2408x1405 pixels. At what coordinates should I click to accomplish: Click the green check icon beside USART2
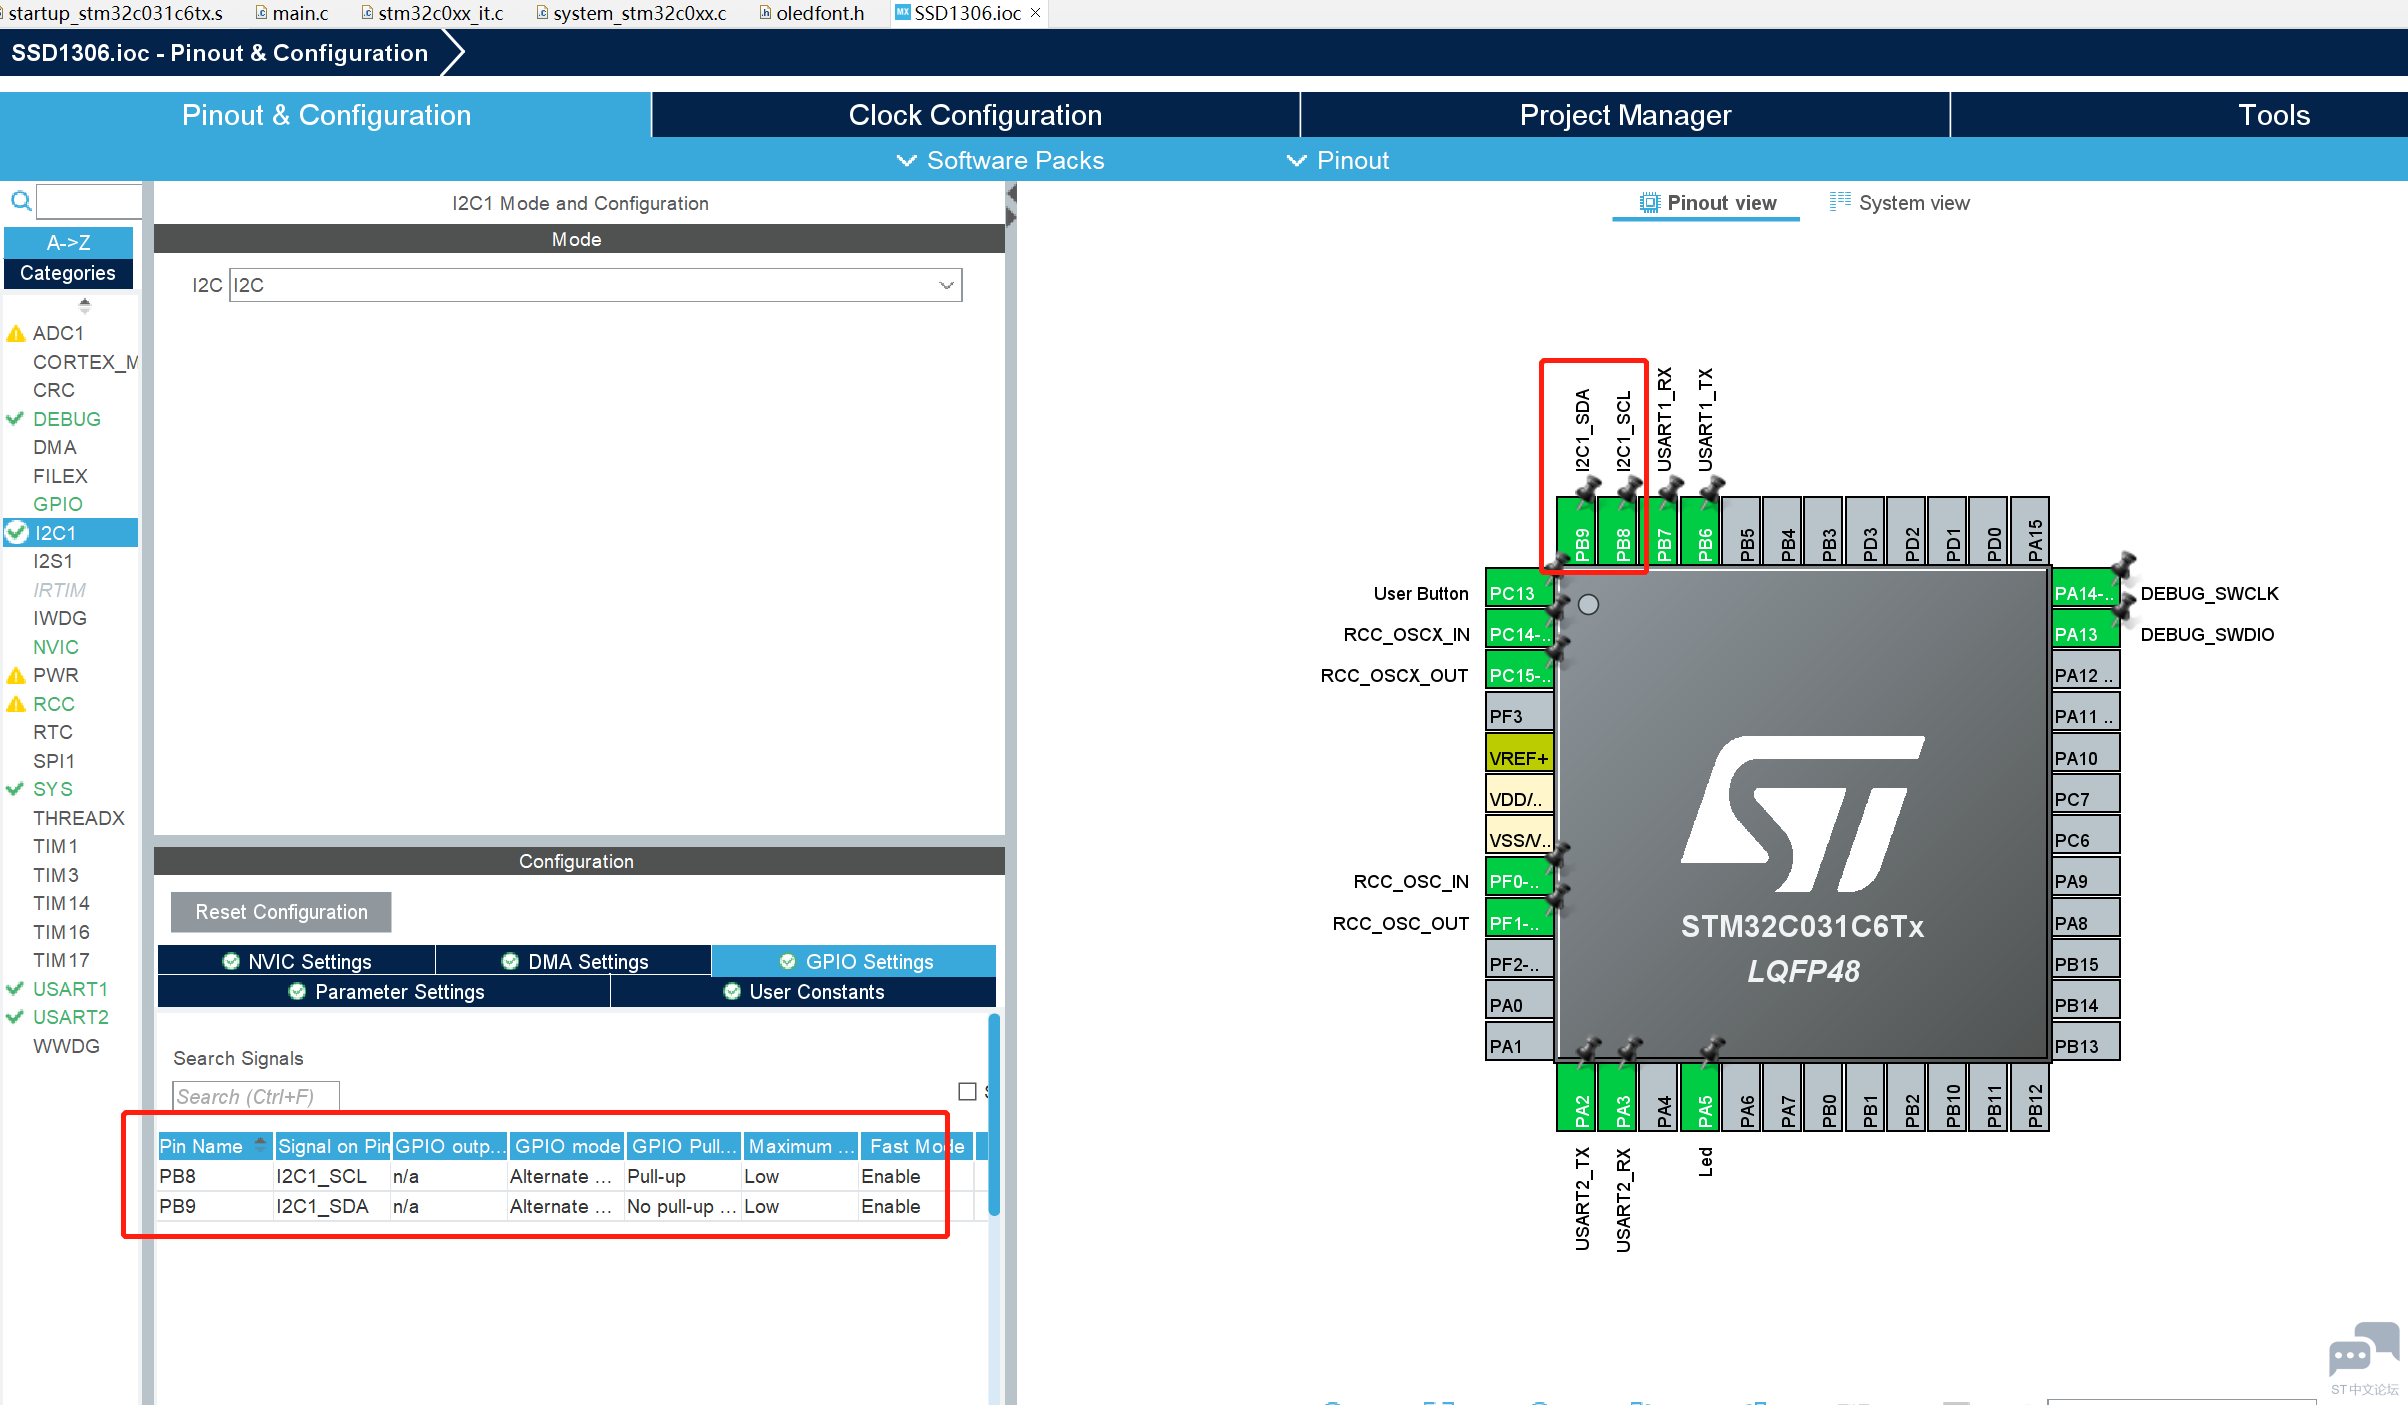pyautogui.click(x=15, y=1017)
